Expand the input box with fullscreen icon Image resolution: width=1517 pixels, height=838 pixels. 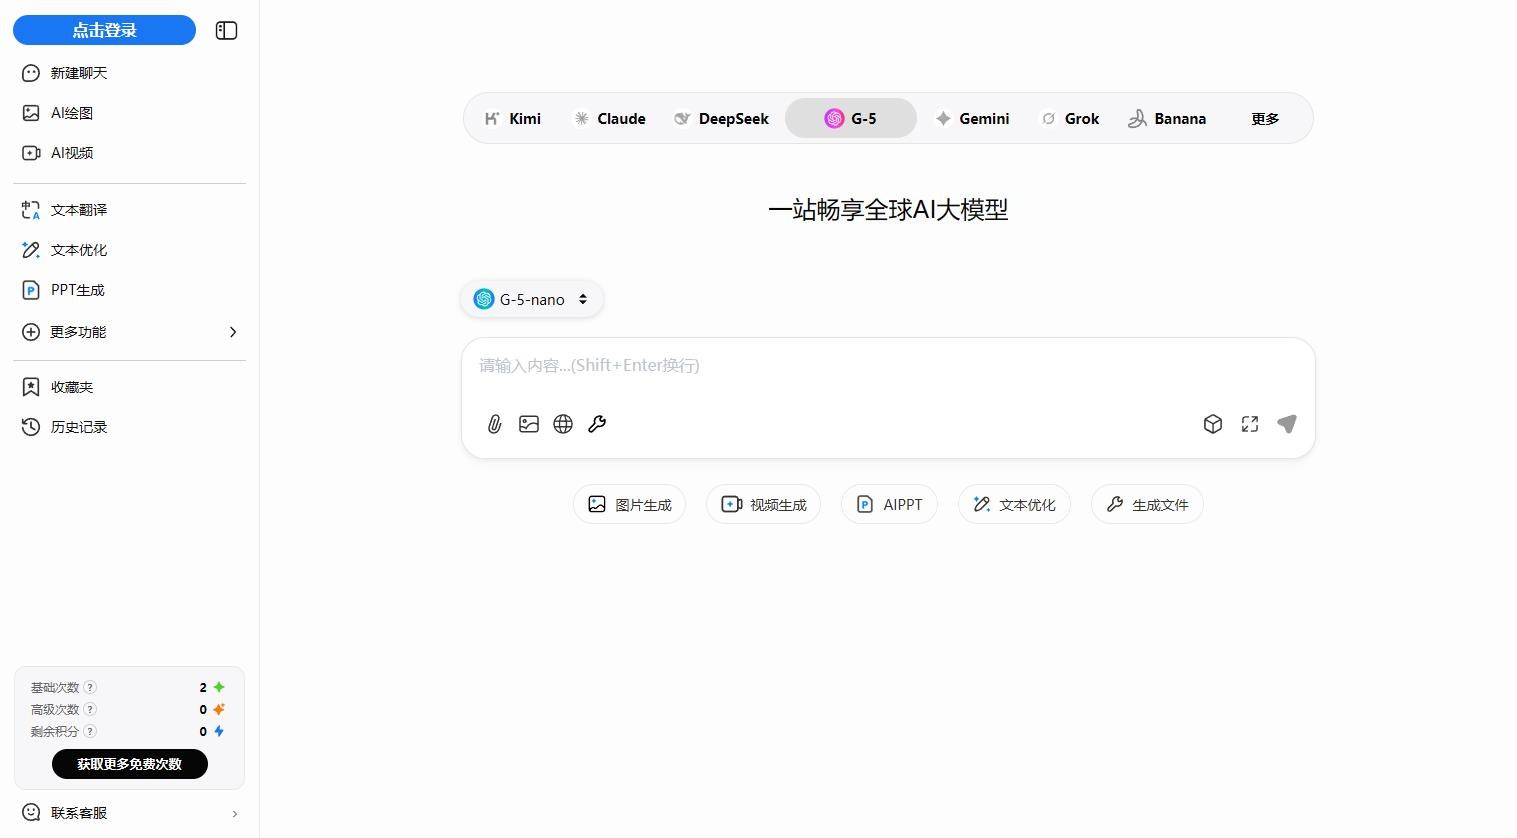[1250, 424]
